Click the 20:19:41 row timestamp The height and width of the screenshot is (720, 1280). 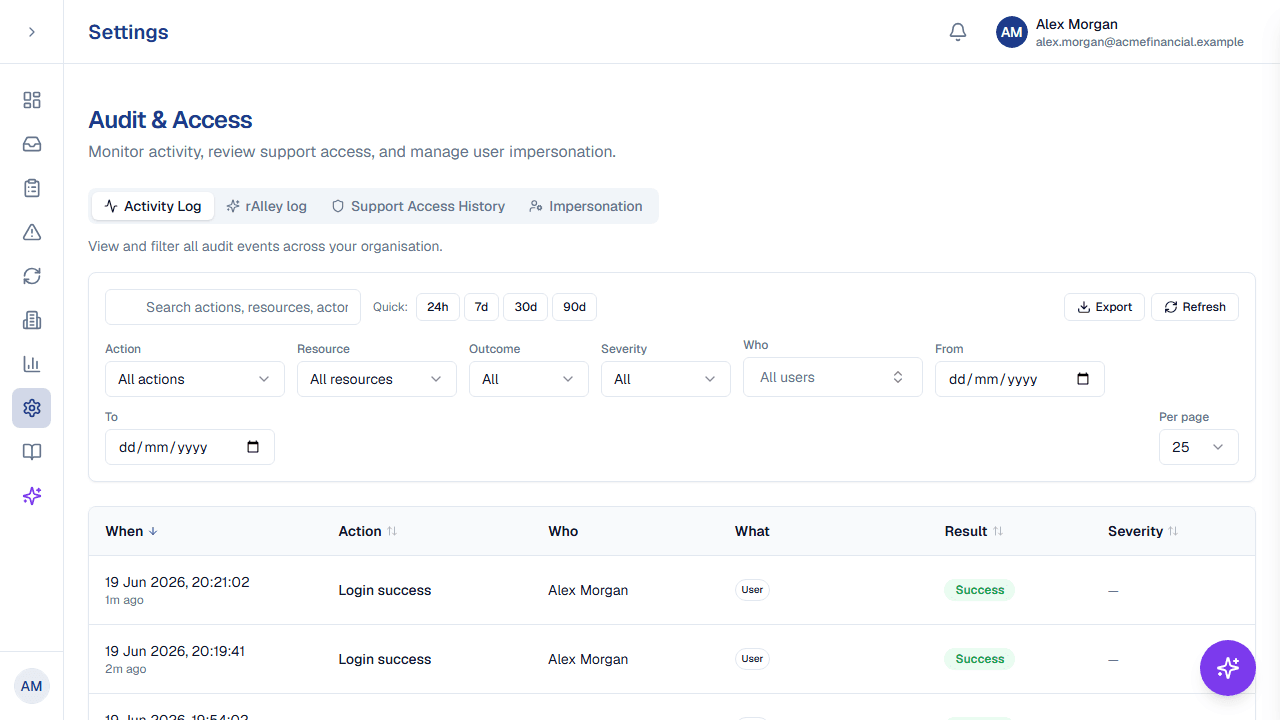175,651
